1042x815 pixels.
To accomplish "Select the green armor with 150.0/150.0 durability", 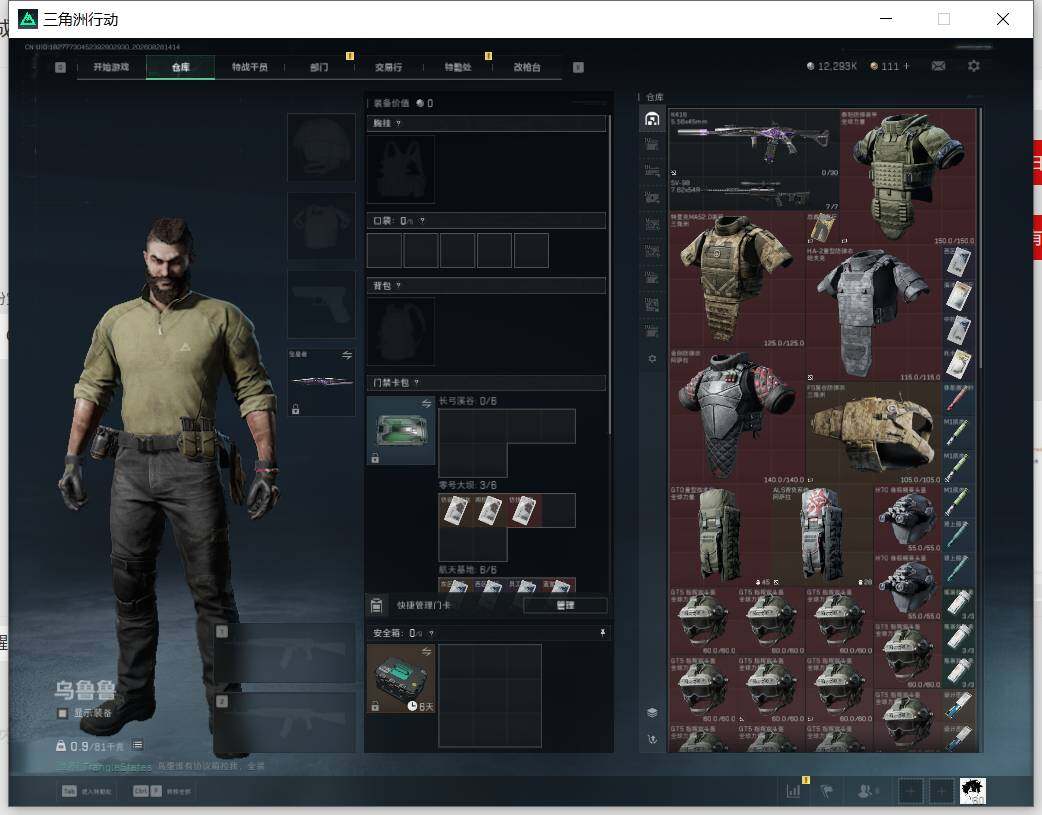I will coord(908,177).
